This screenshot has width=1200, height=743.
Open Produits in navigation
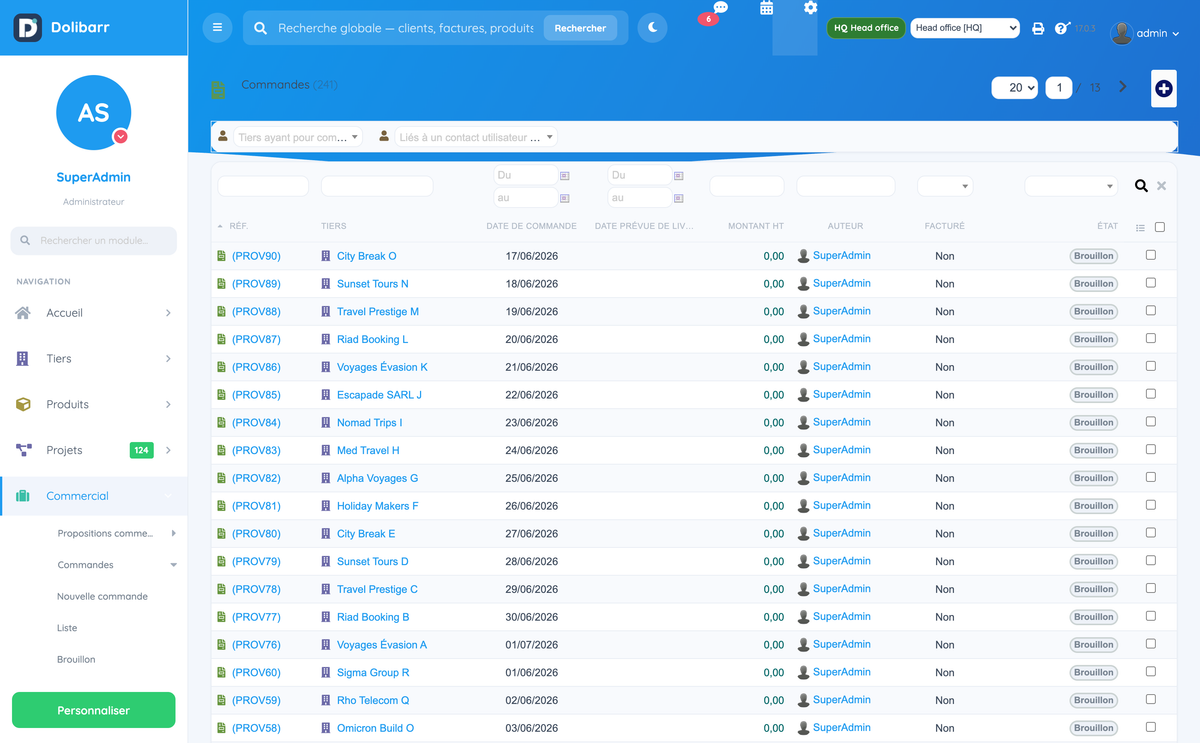tap(93, 405)
